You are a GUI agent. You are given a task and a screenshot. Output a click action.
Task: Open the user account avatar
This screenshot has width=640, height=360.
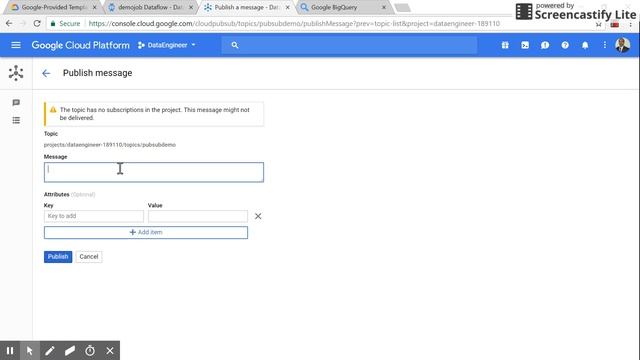[x=622, y=45]
